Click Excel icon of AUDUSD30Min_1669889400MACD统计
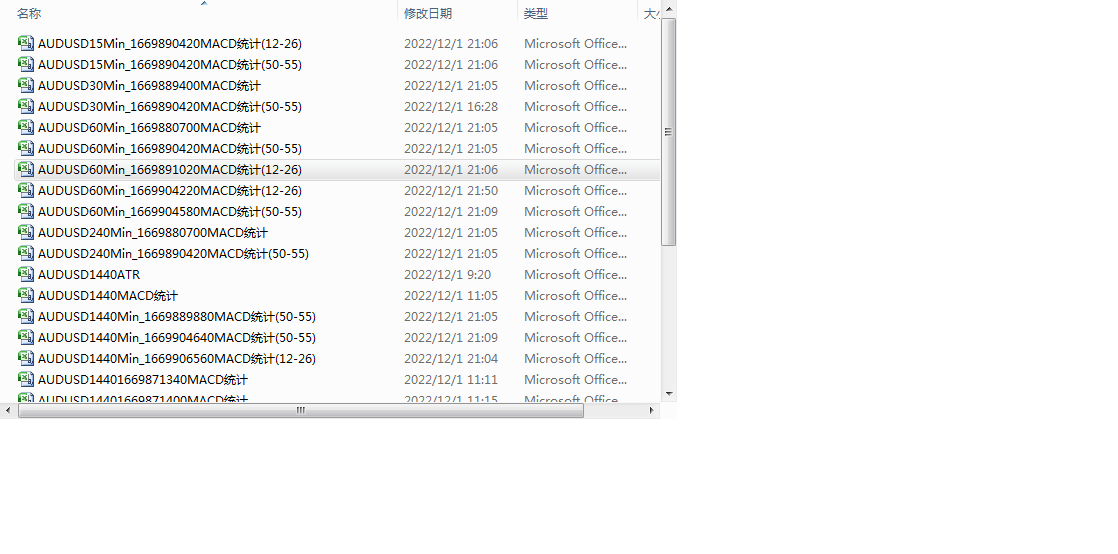Screen dimensions: 1118x554 point(26,86)
